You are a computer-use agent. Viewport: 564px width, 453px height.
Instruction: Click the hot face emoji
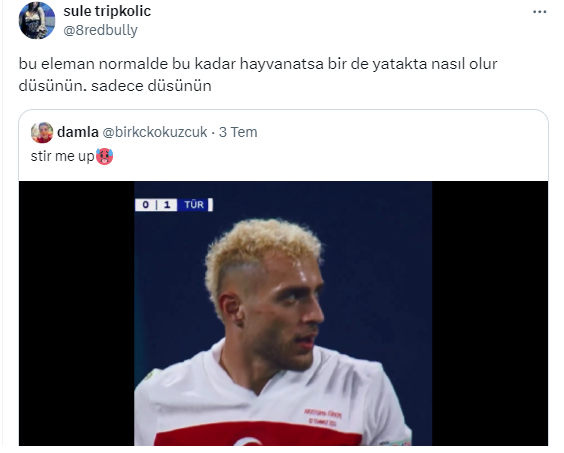pos(104,157)
